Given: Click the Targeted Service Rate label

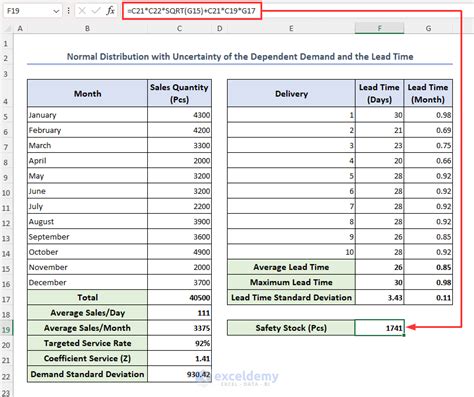Looking at the screenshot, I should [87, 343].
